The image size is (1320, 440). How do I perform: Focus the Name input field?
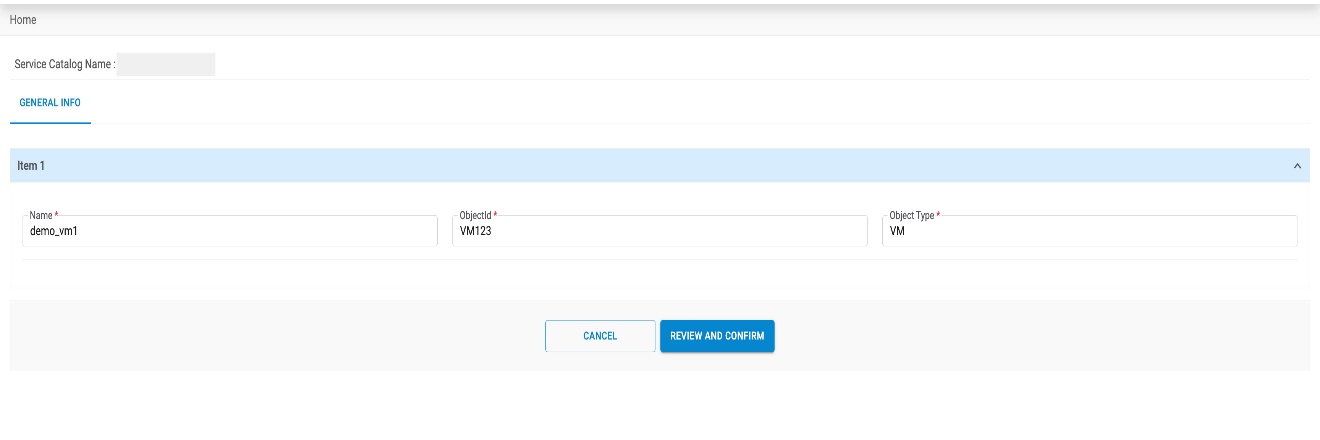(230, 232)
